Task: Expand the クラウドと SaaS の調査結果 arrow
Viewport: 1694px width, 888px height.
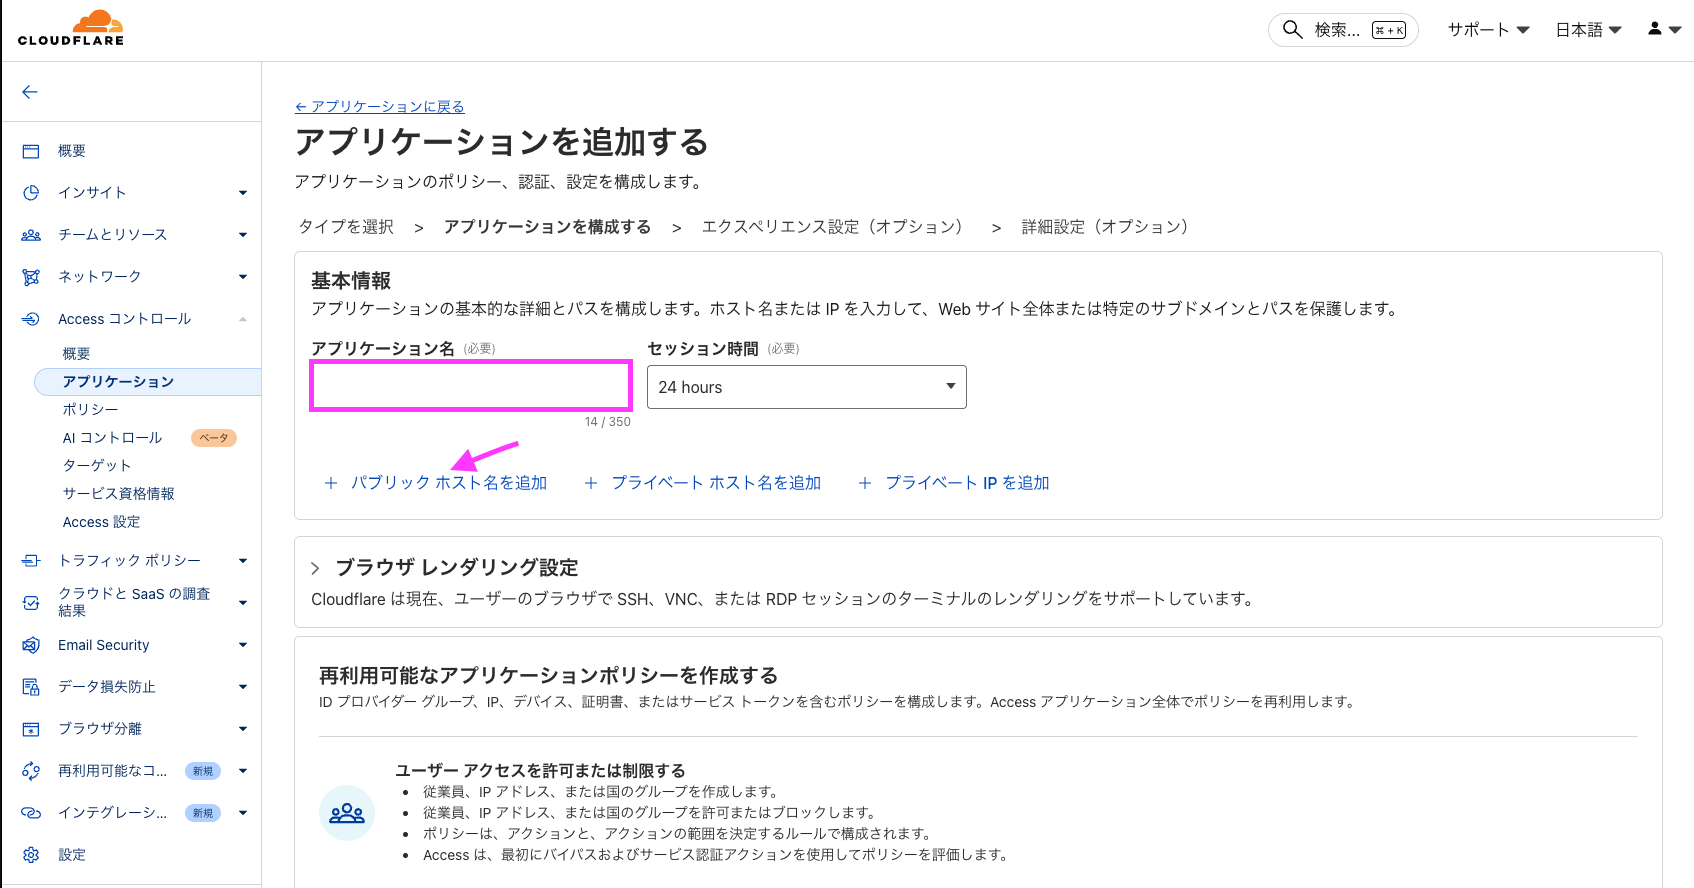Action: (x=243, y=603)
